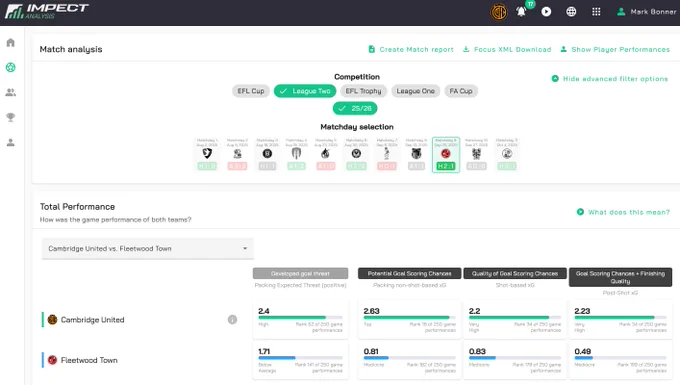Click the Fleetwood Town team label
This screenshot has height=385, width=680.
(89, 360)
